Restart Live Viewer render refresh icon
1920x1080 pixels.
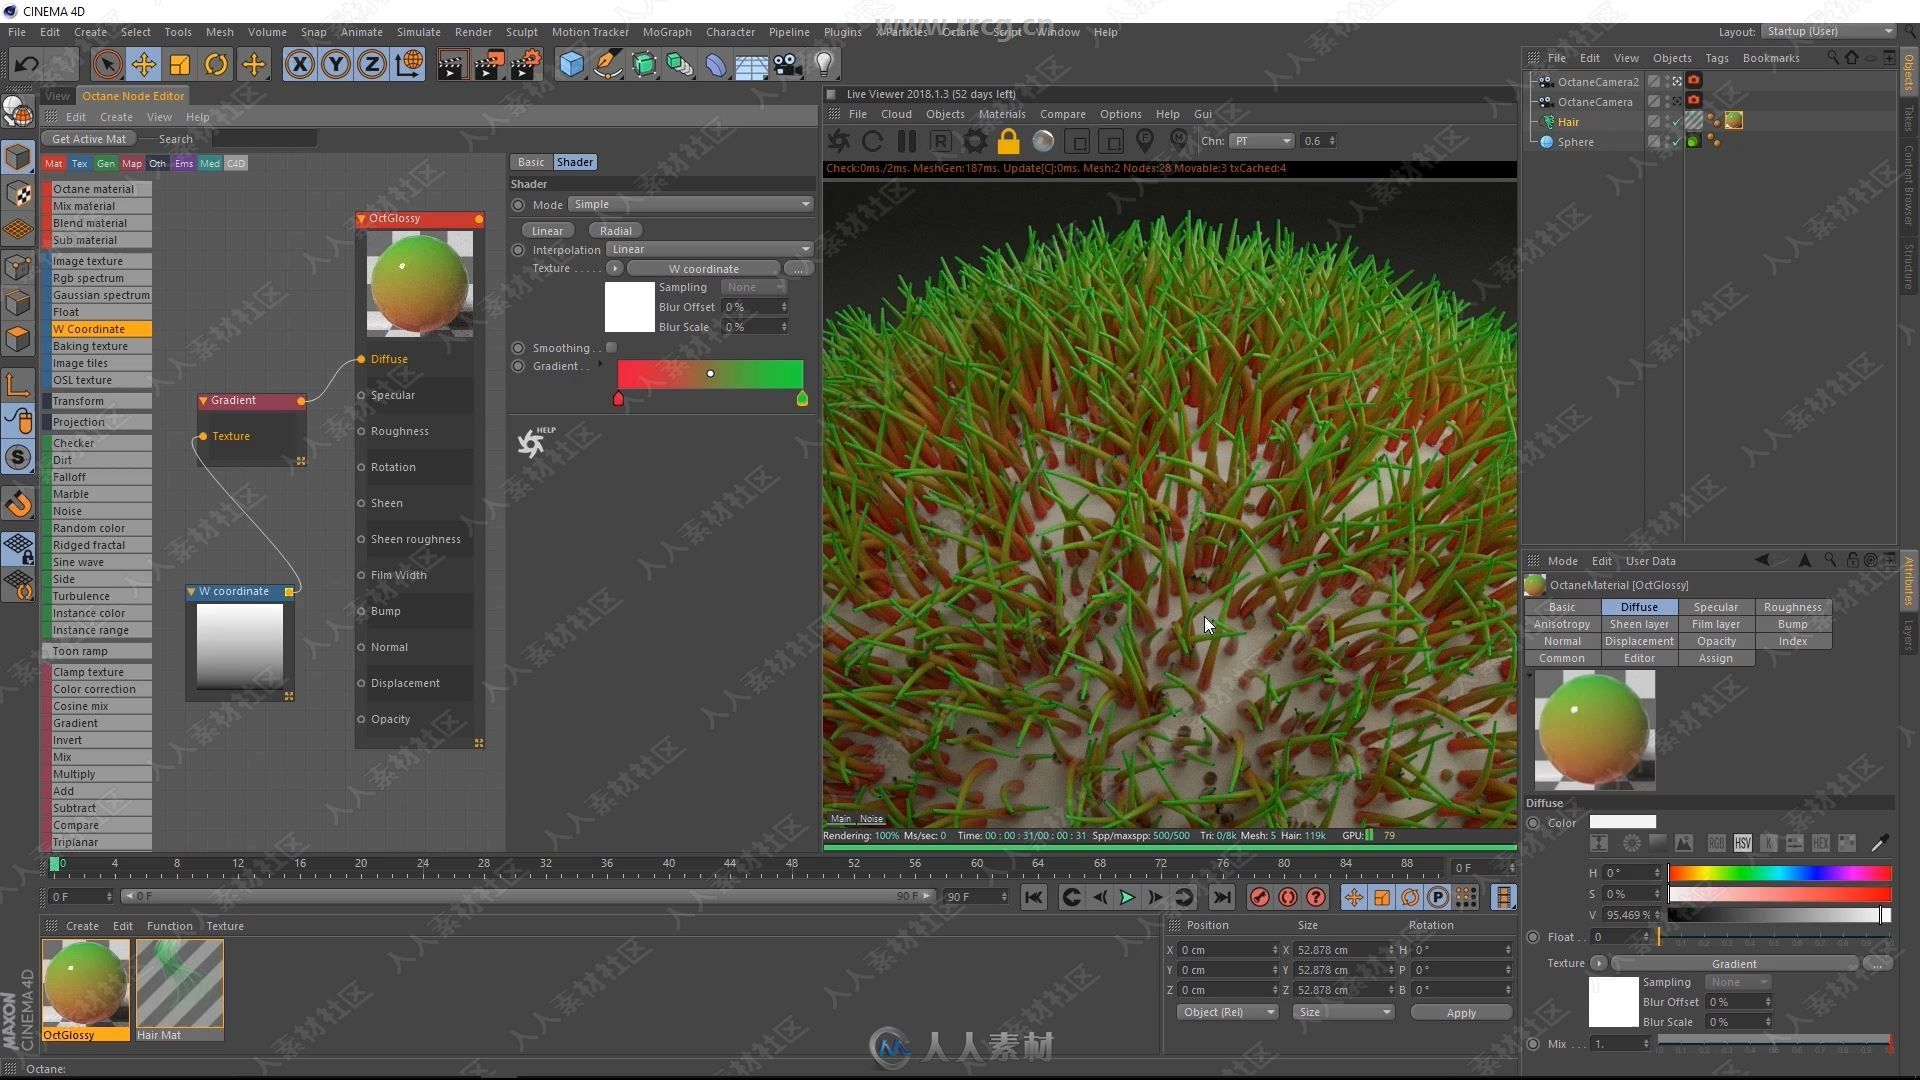(x=872, y=141)
